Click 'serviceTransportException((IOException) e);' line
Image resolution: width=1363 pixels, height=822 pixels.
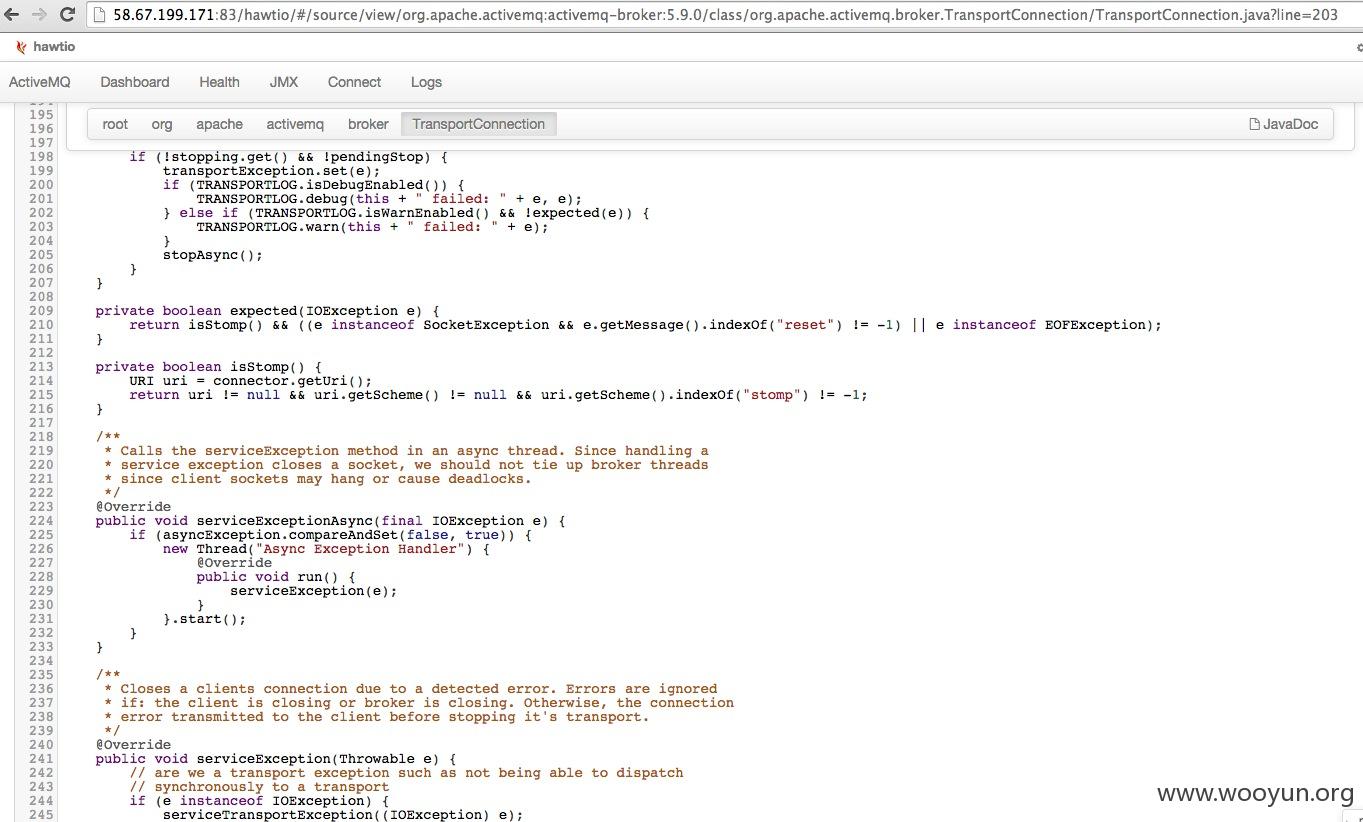[343, 814]
